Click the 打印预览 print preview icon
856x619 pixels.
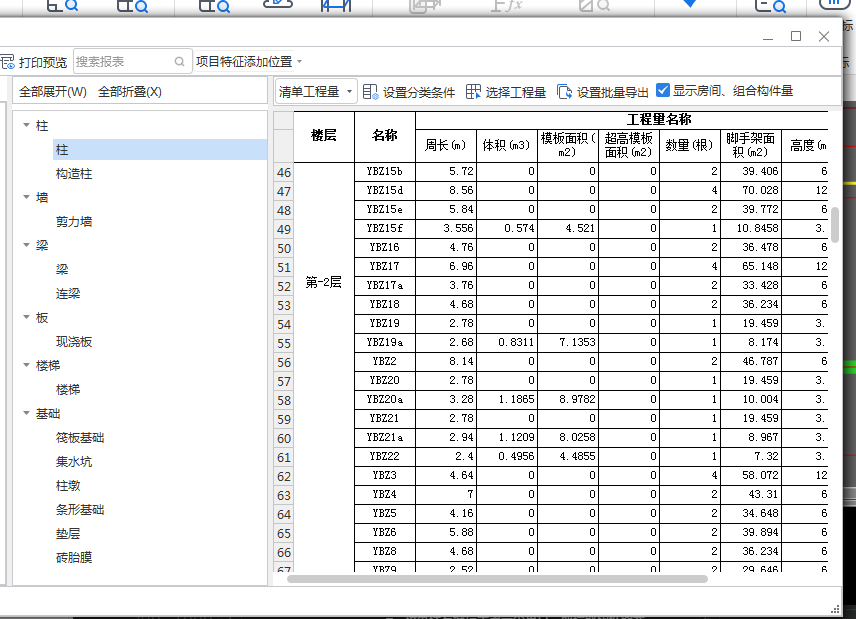pyautogui.click(x=7, y=62)
